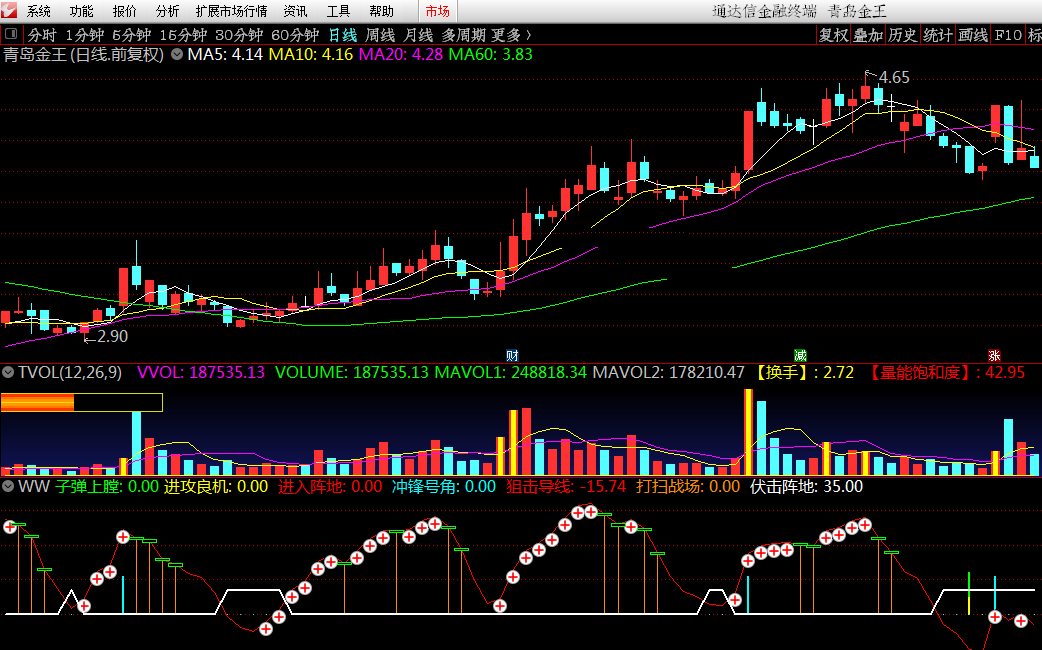Click the 【量能饱和度】: 42.95 value
This screenshot has width=1042, height=650.
[946, 372]
